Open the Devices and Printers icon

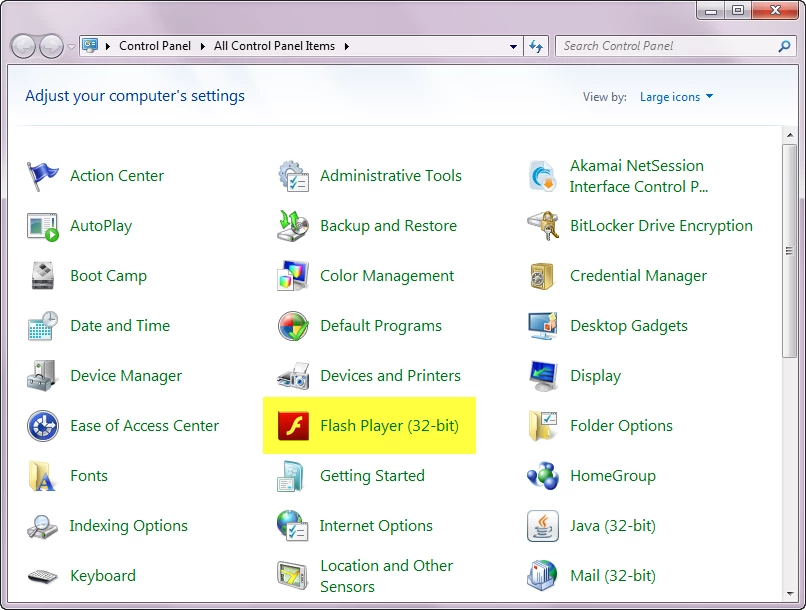click(293, 376)
